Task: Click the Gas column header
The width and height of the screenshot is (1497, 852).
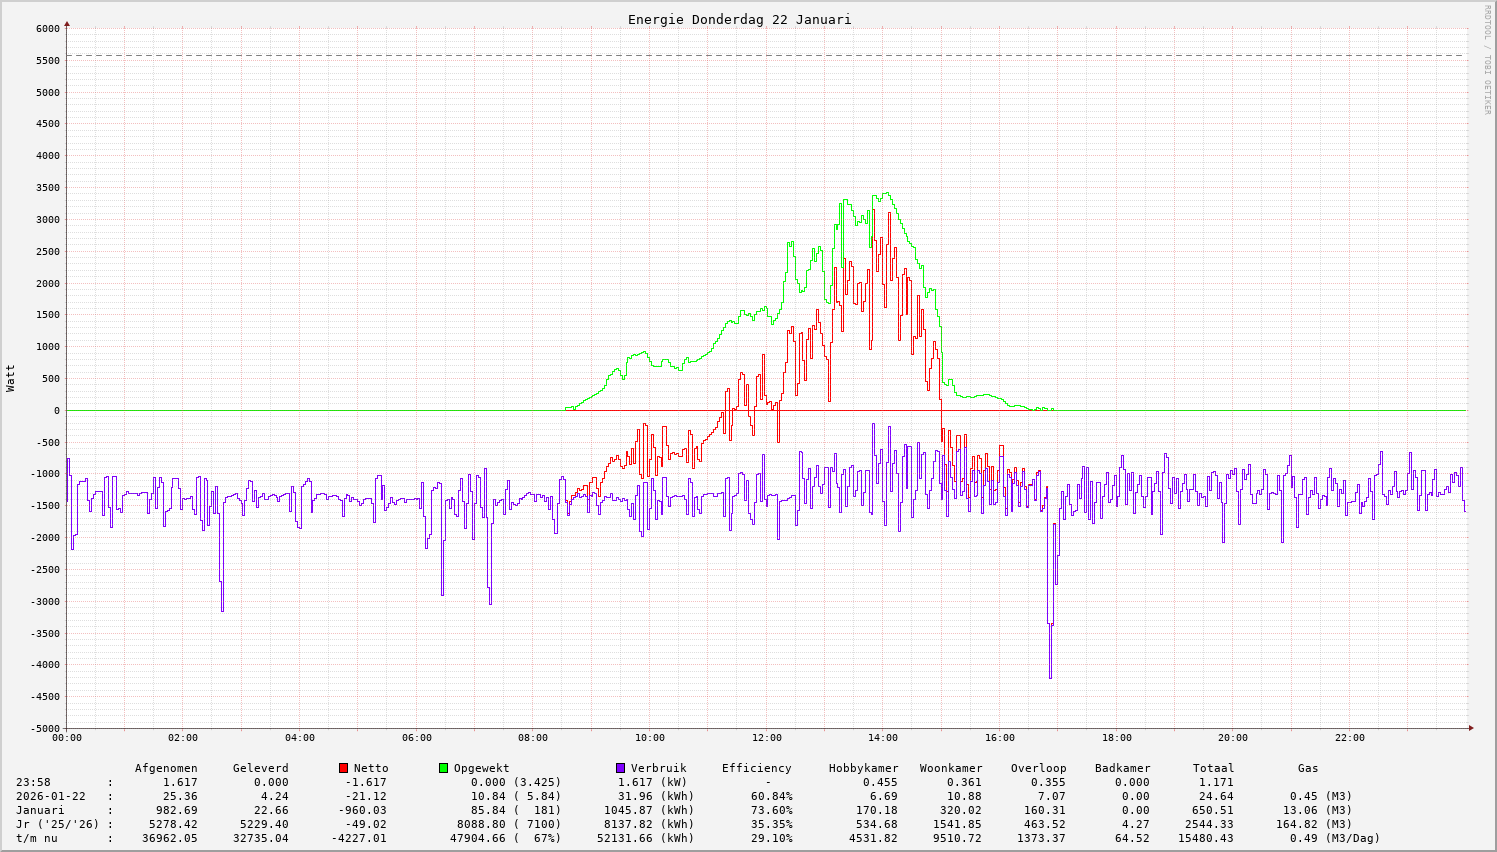Action: [1308, 768]
